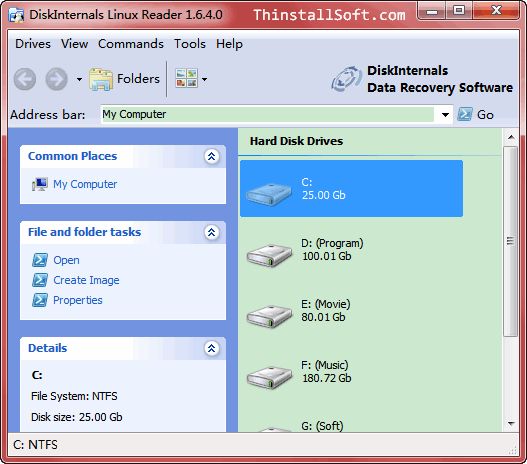Click the icon beside Open task
Viewport: 527px width, 464px height.
tap(40, 260)
